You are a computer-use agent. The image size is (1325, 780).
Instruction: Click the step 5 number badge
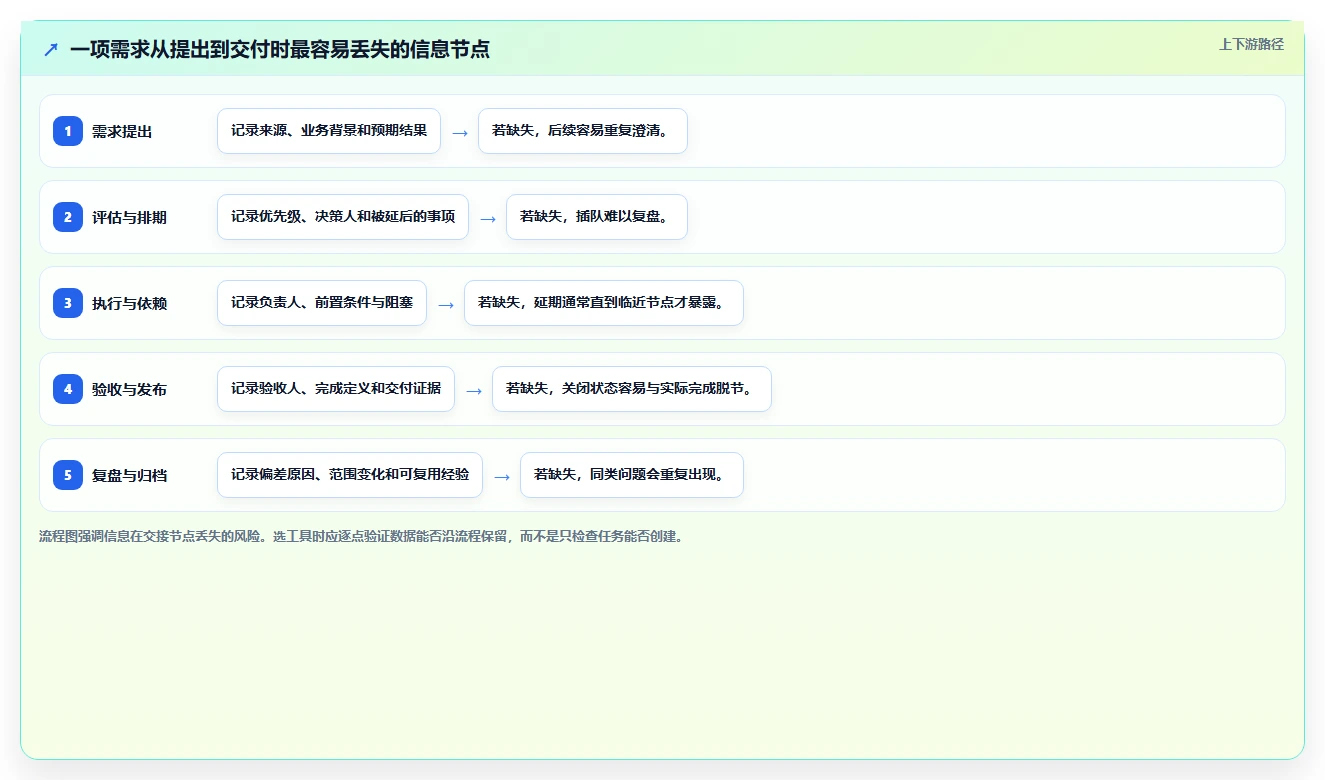(68, 475)
